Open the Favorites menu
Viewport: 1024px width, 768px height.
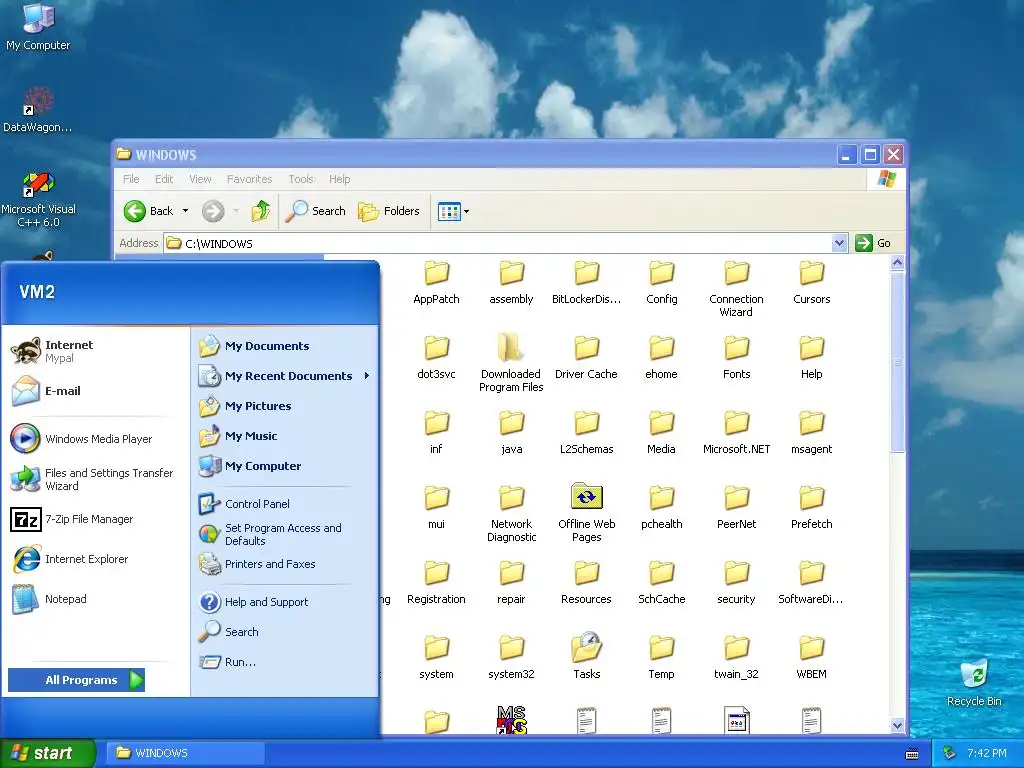(249, 179)
